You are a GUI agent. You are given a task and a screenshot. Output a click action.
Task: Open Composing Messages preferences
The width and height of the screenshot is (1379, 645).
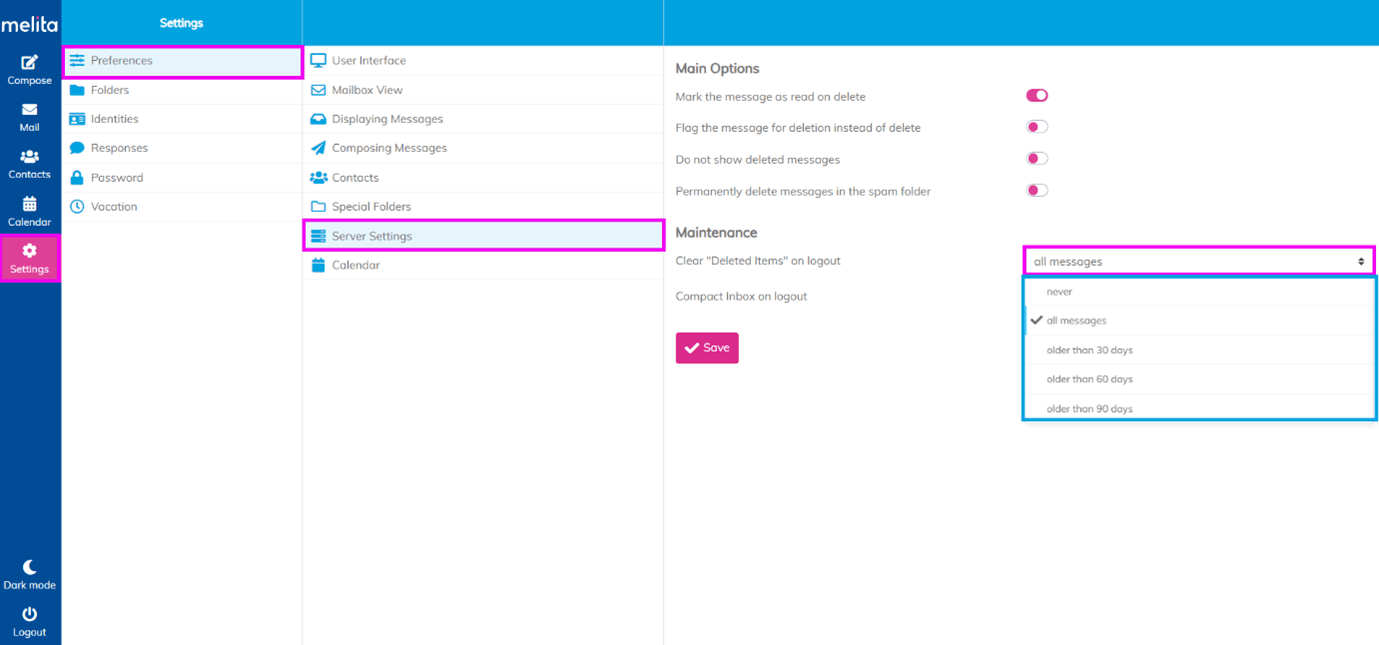[x=389, y=148]
